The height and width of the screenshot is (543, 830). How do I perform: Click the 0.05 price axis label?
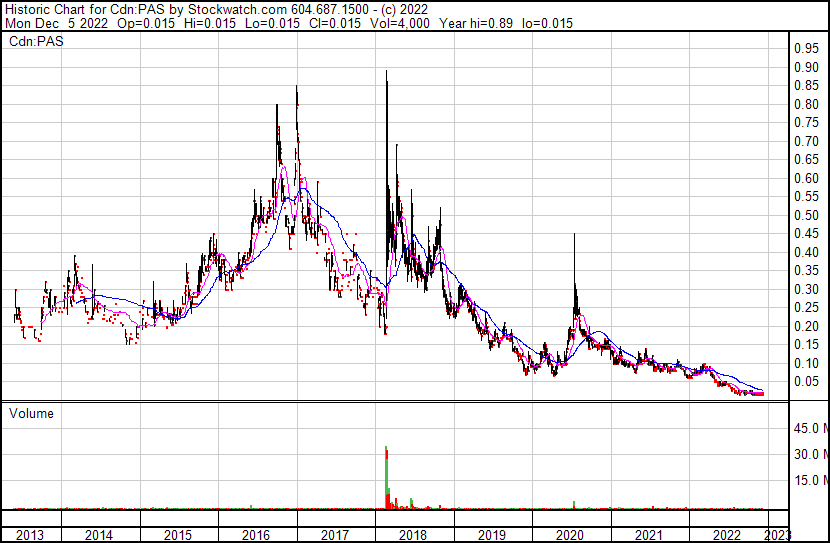806,382
